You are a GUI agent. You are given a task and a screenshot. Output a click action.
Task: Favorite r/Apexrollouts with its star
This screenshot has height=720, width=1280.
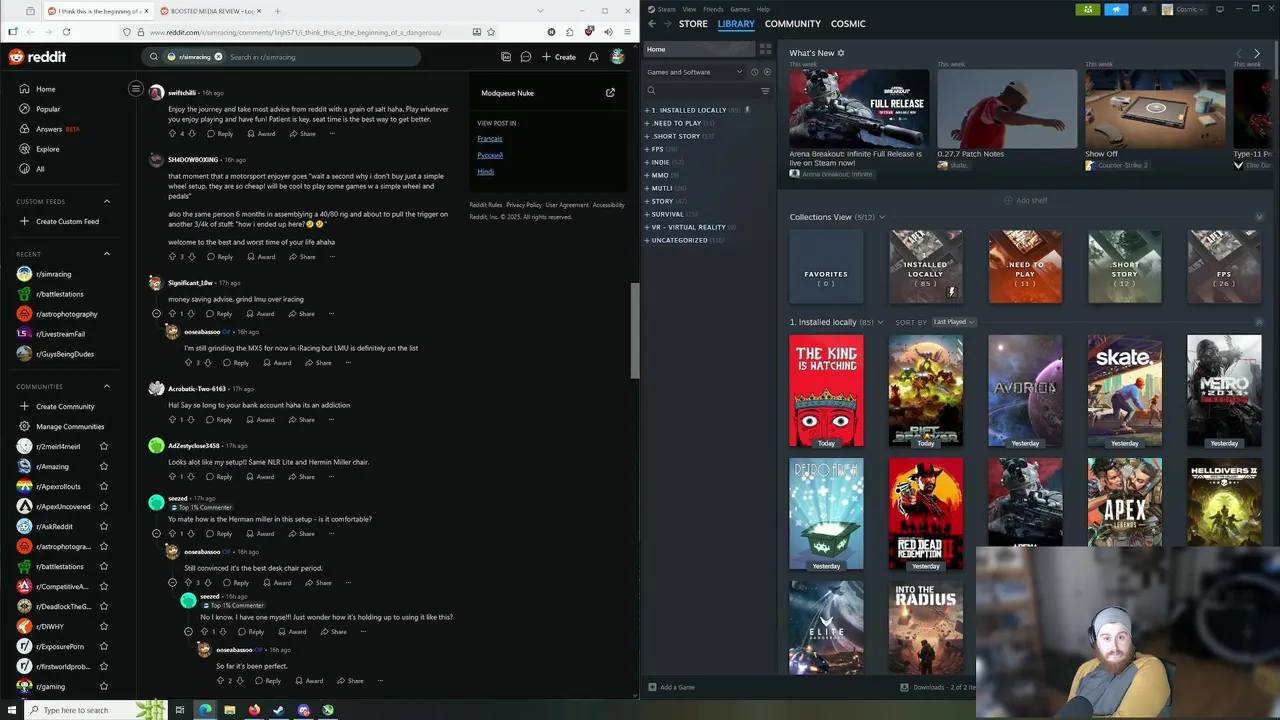(104, 487)
